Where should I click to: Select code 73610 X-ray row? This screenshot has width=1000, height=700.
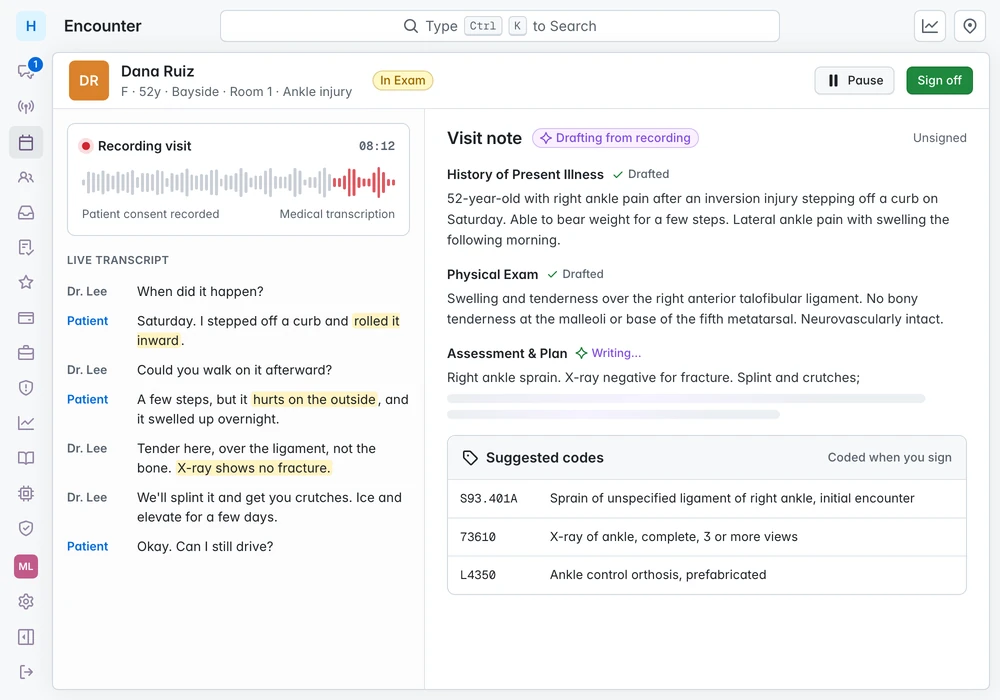pyautogui.click(x=707, y=537)
